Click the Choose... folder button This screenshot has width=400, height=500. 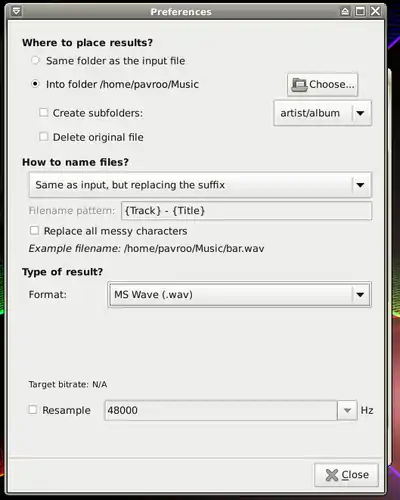(x=323, y=85)
